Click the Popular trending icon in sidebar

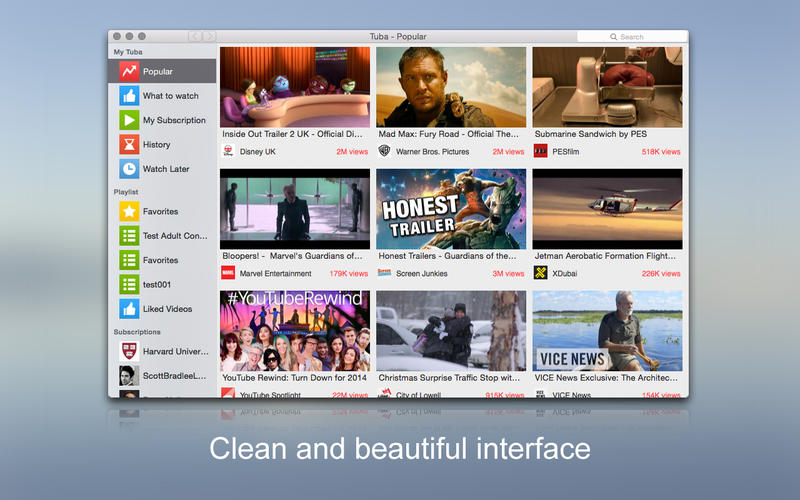(x=129, y=71)
